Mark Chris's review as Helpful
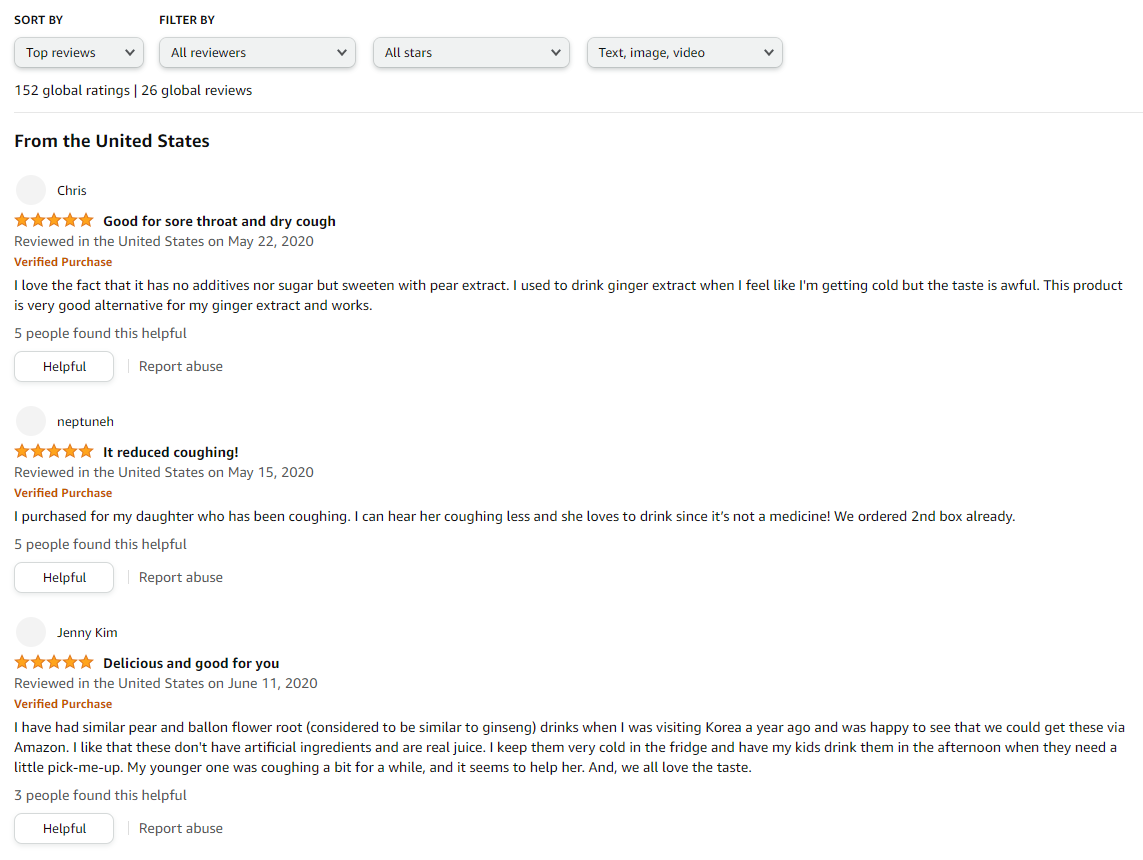The image size is (1143, 860). pos(64,367)
